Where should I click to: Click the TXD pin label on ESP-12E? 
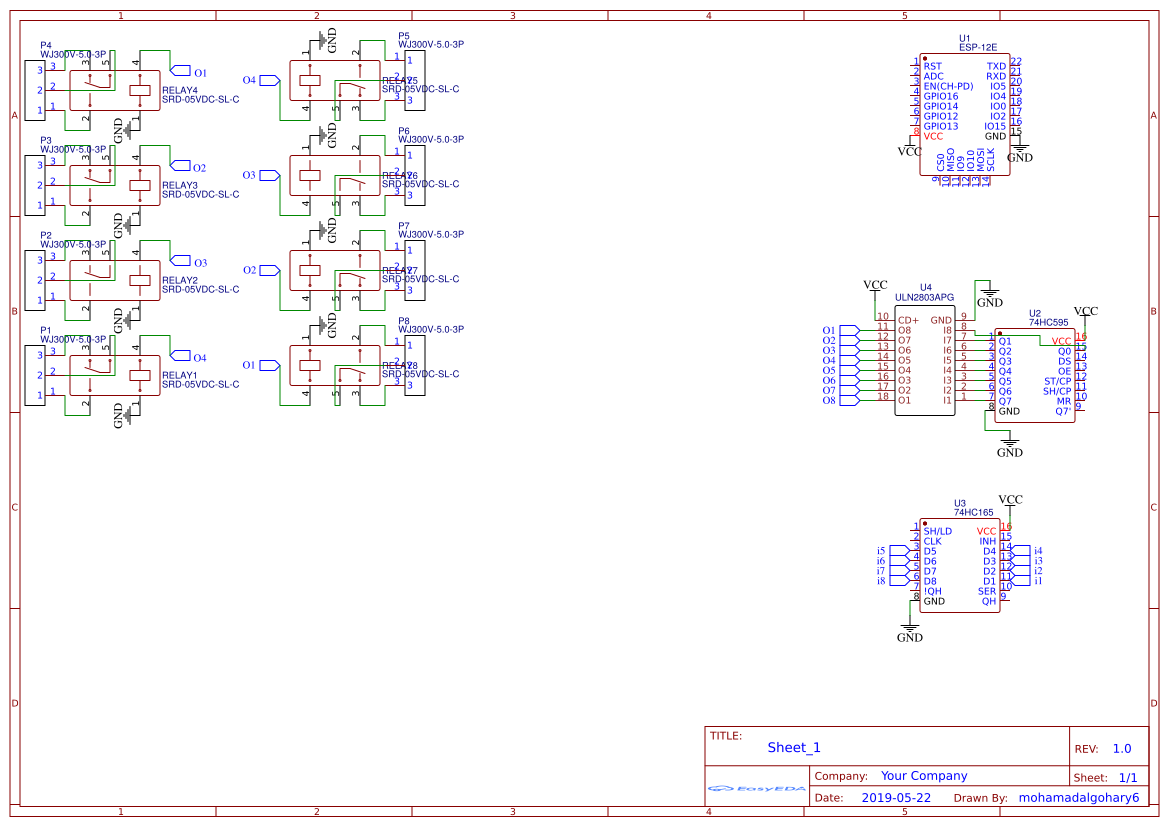tap(996, 66)
